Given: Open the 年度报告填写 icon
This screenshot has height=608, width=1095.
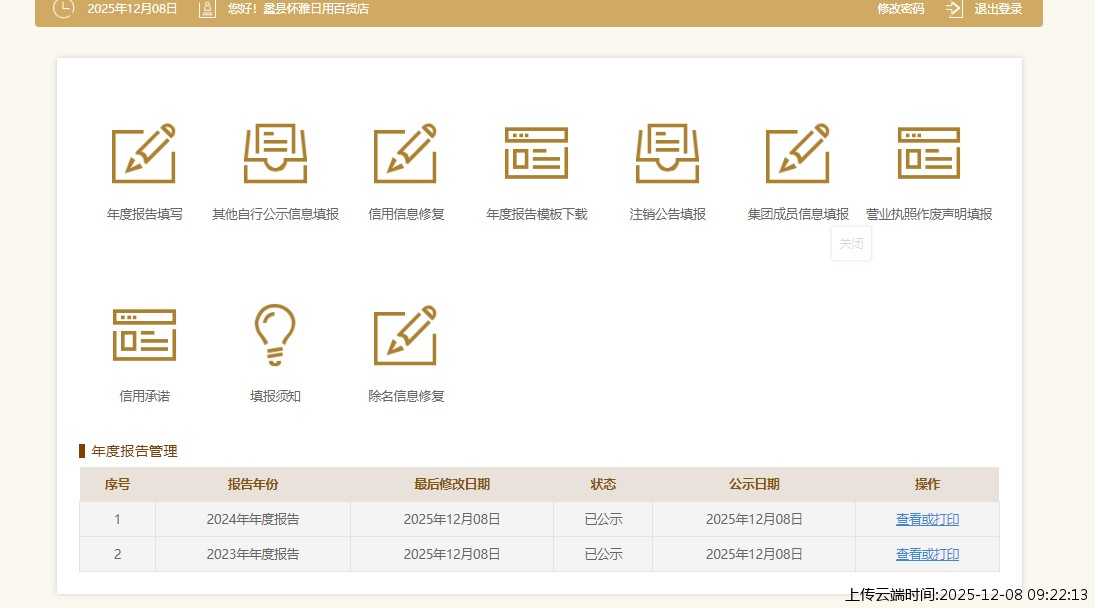Looking at the screenshot, I should point(144,154).
